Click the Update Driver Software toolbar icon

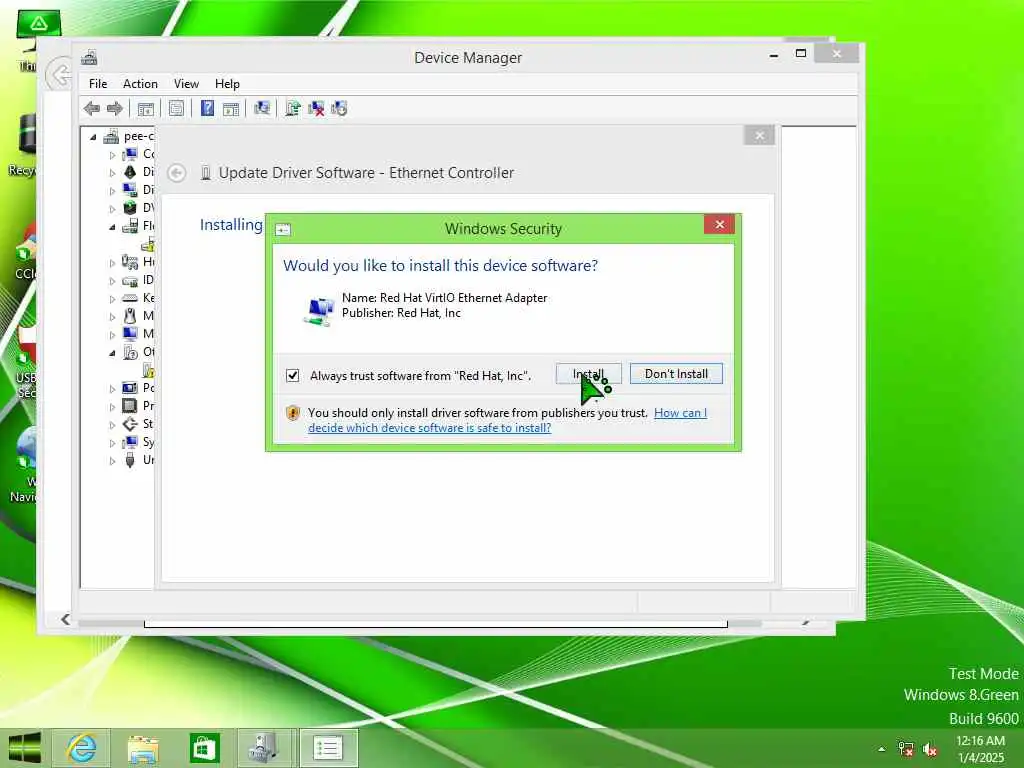point(293,108)
